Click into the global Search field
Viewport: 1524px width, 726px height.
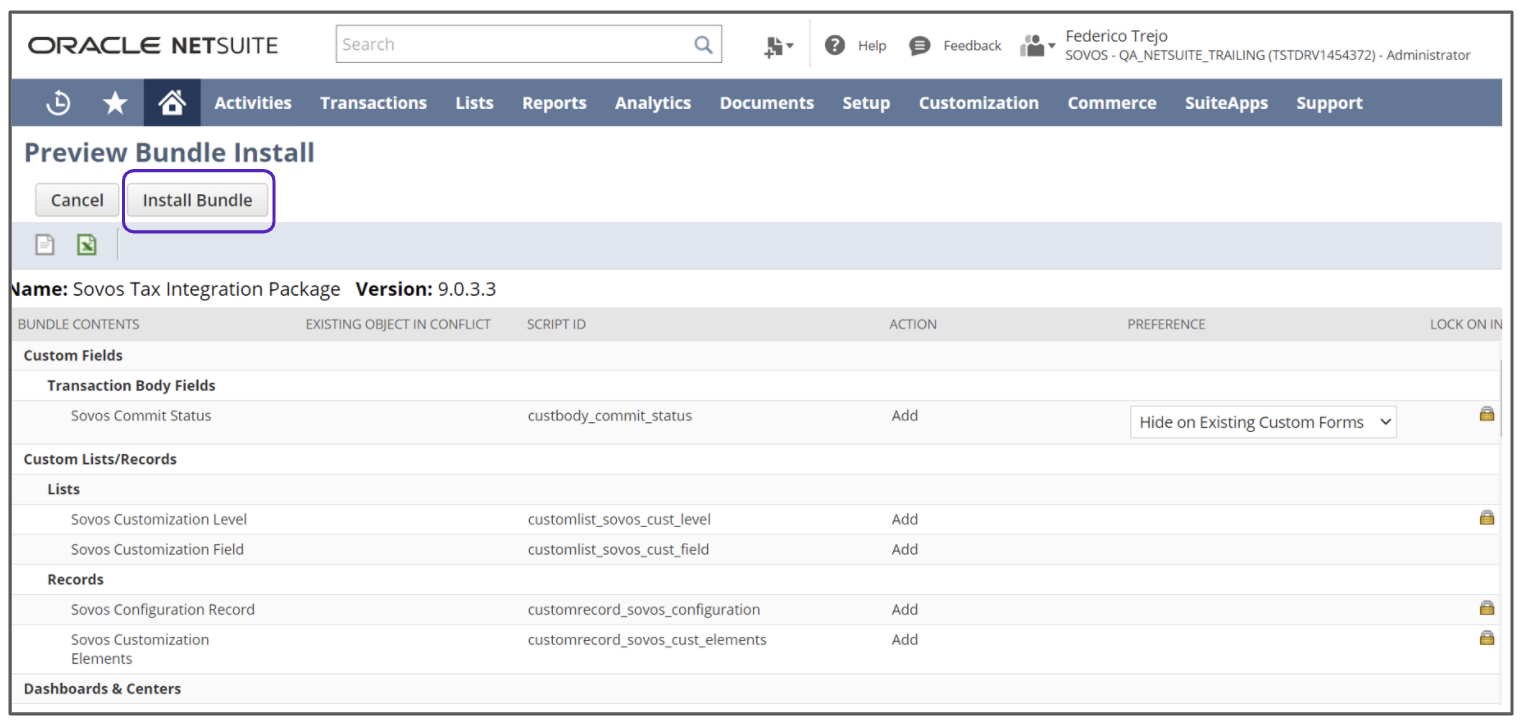pyautogui.click(x=515, y=45)
